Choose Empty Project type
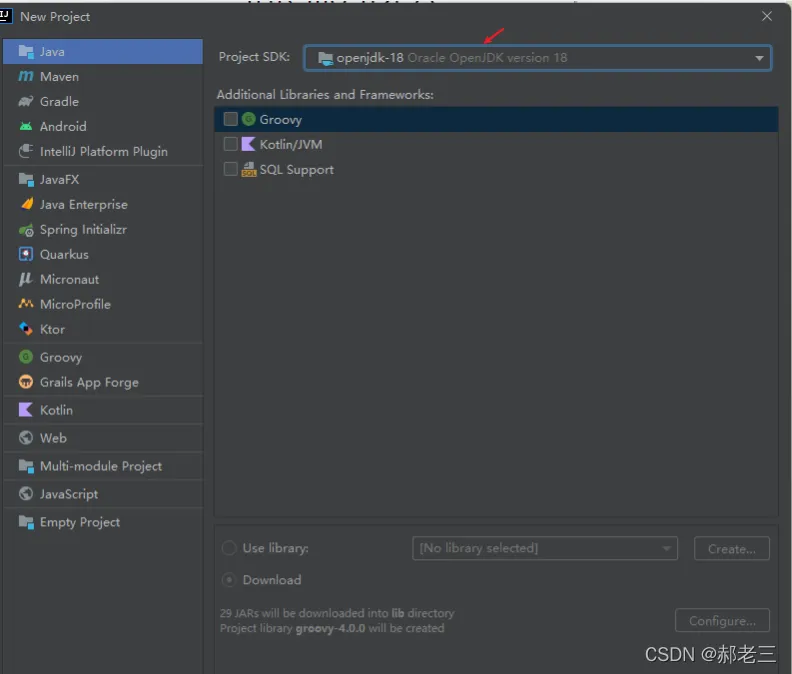Image resolution: width=792 pixels, height=674 pixels. pos(103,522)
